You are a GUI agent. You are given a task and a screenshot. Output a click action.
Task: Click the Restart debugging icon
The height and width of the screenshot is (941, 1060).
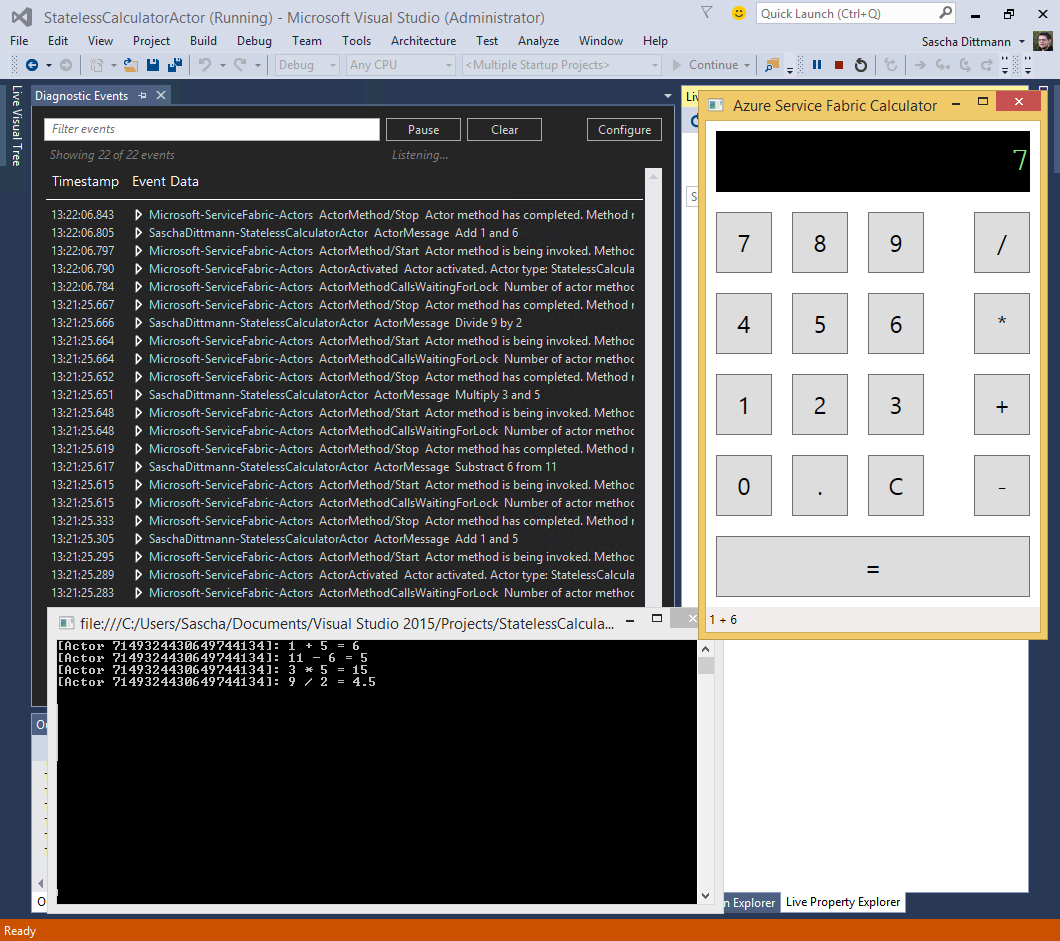[x=861, y=65]
